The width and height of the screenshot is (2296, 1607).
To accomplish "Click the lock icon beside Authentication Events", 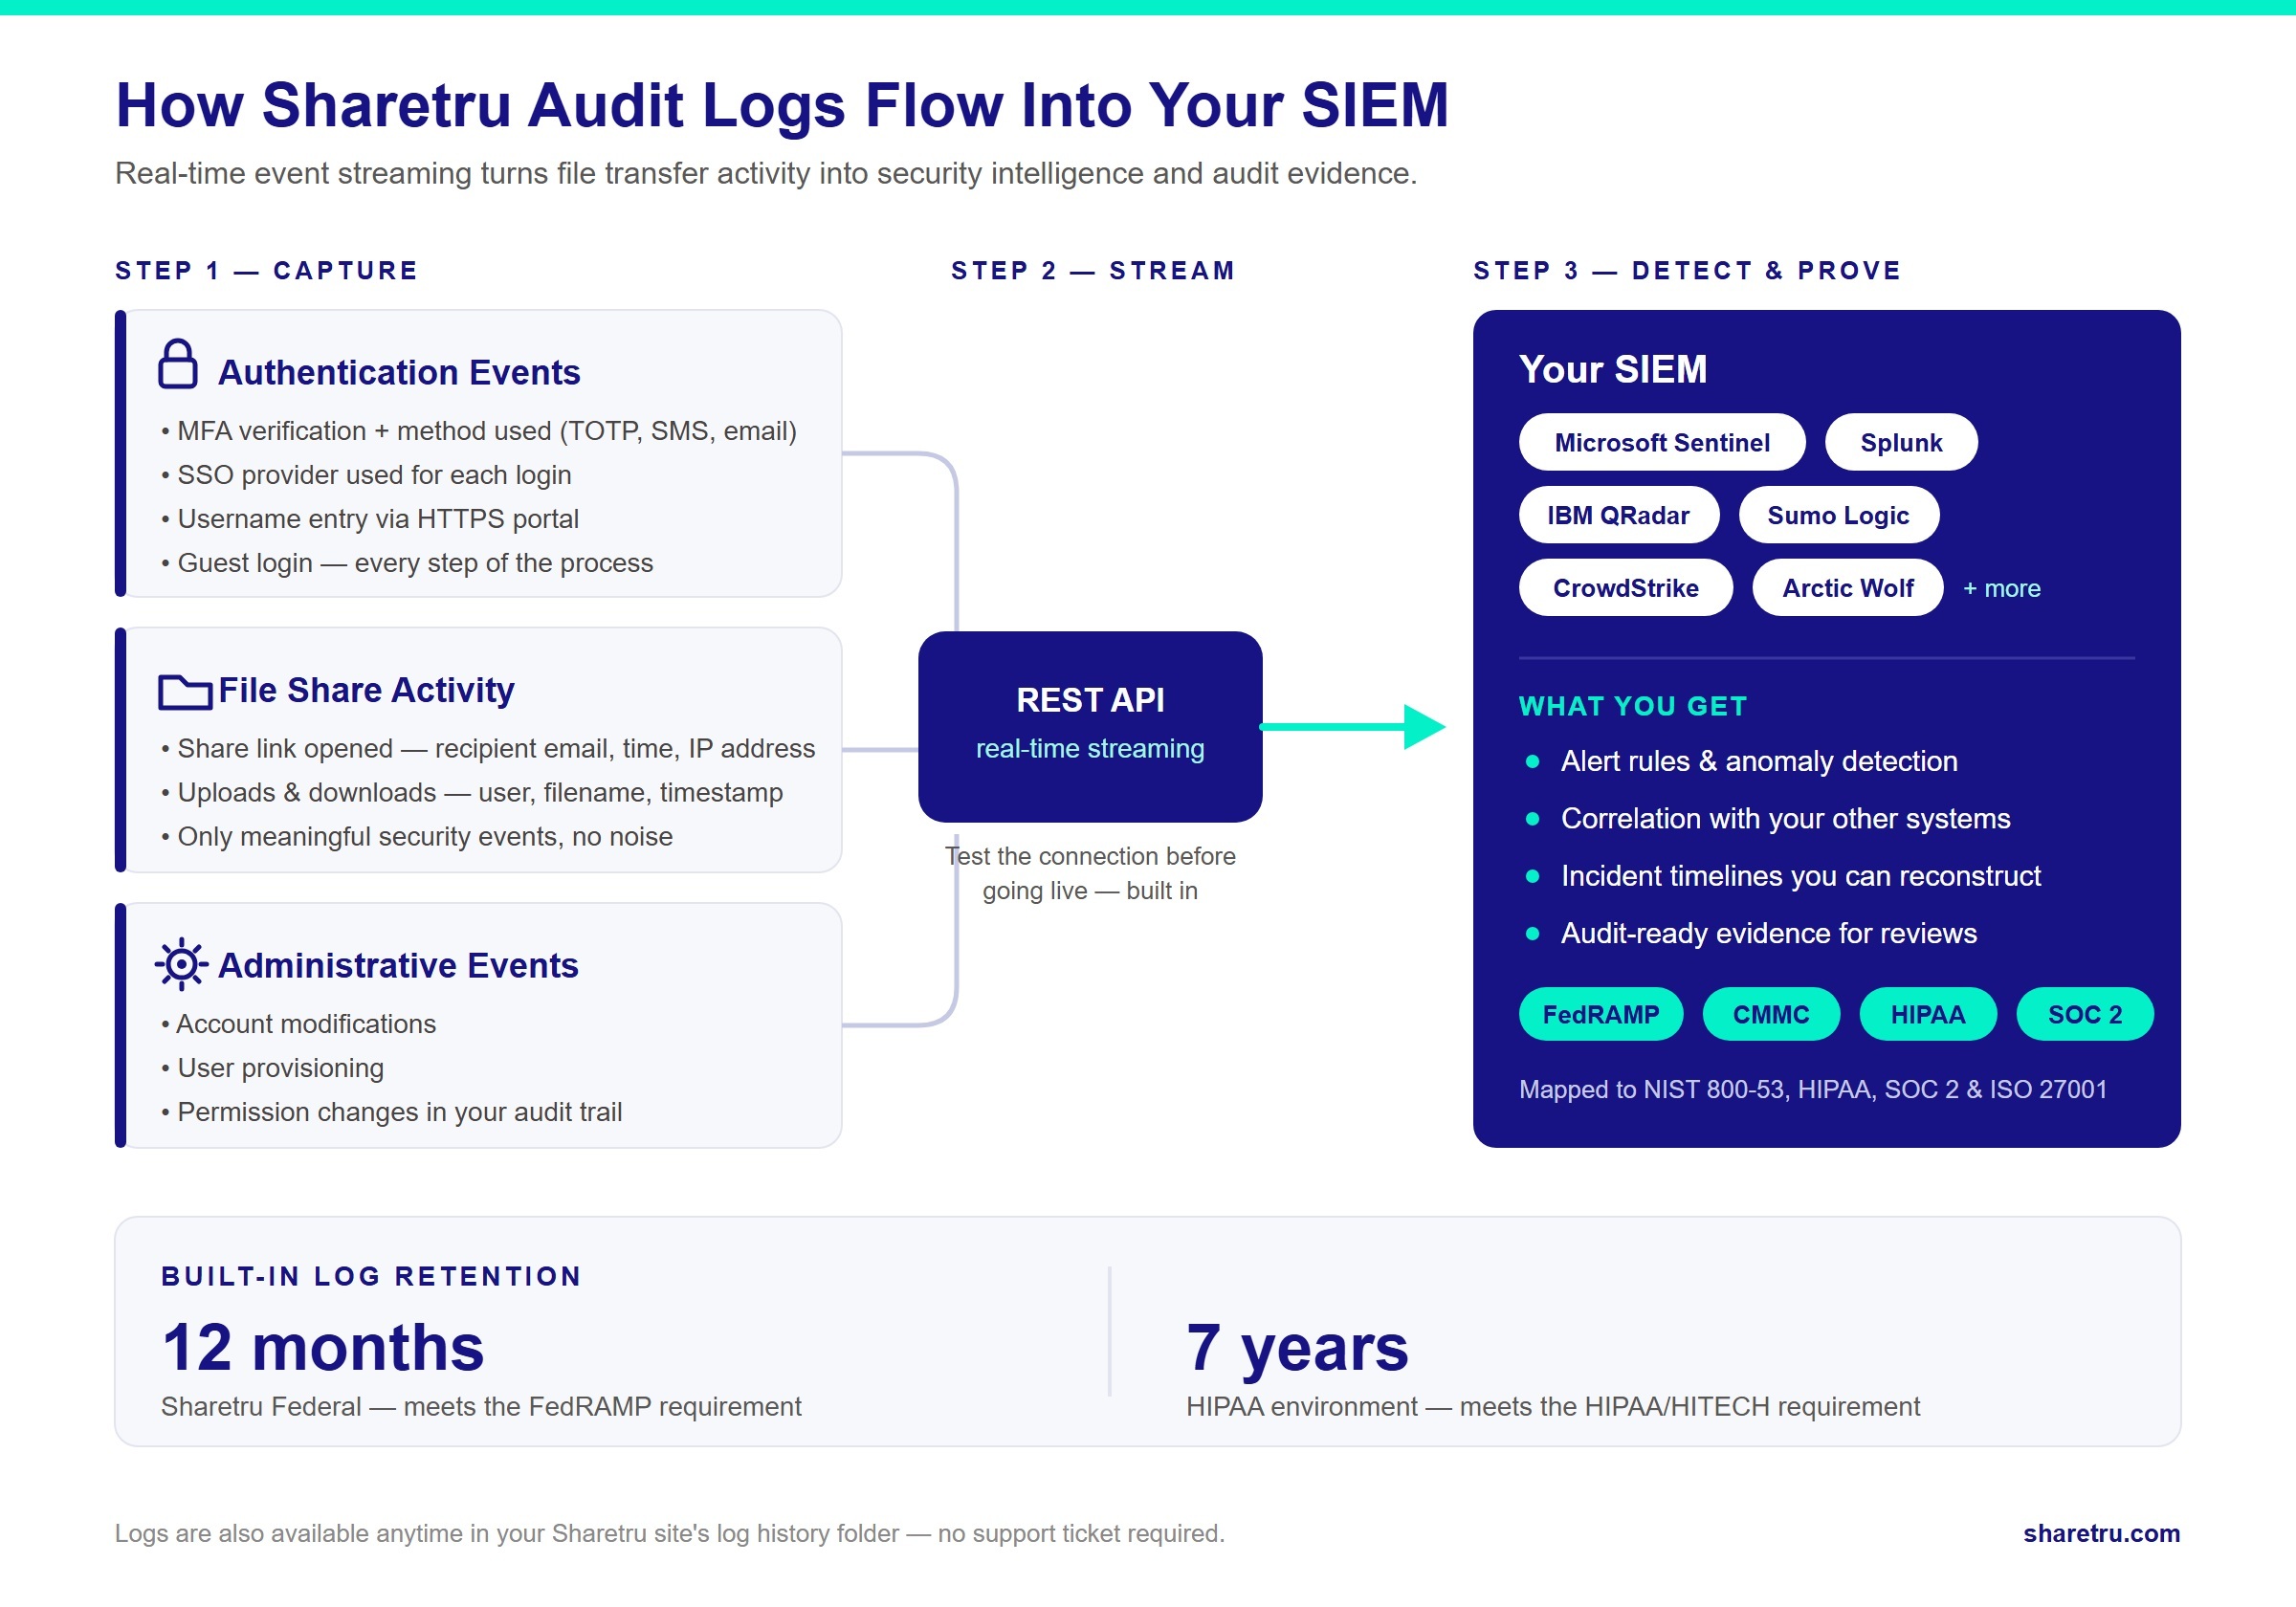I will coord(178,364).
